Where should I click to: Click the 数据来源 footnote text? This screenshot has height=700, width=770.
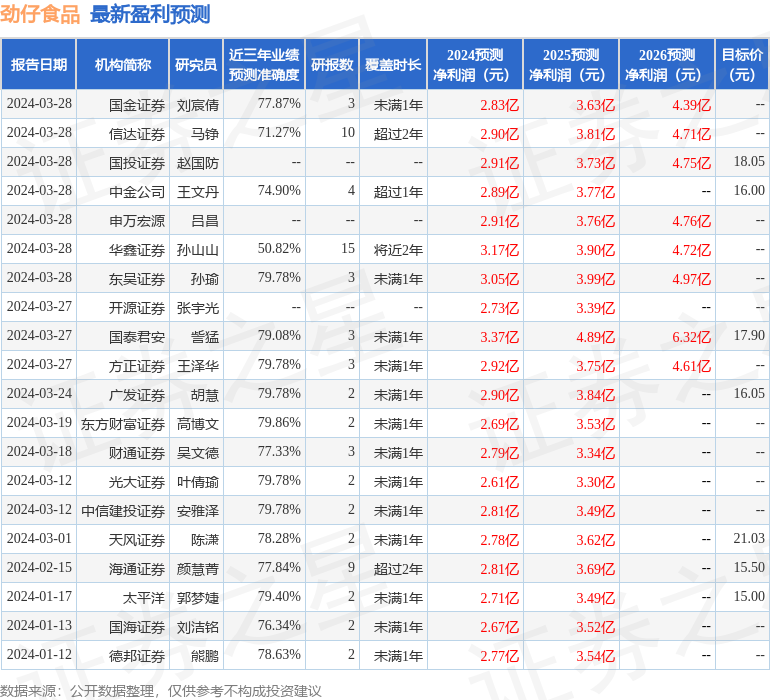(161, 691)
